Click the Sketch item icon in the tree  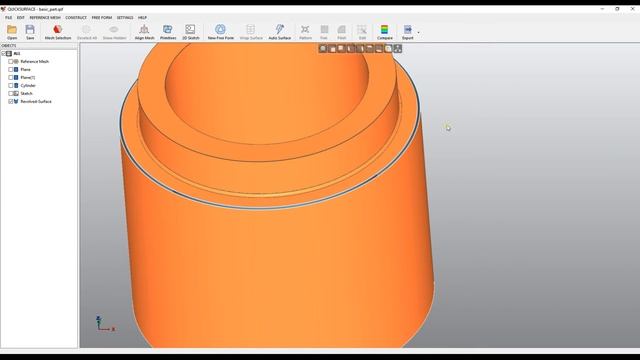[x=16, y=93]
